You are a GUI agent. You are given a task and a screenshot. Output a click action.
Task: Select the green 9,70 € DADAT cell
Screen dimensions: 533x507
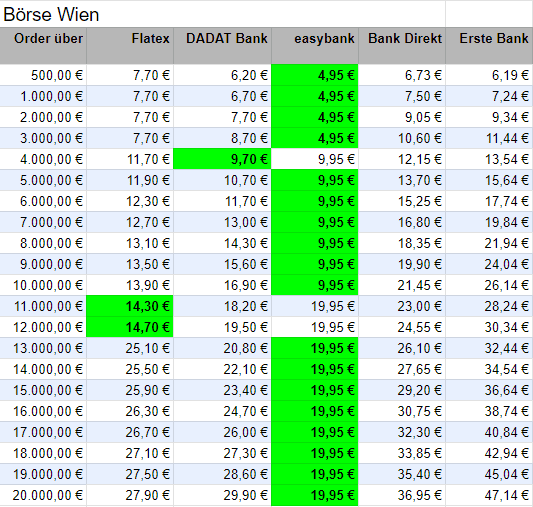223,159
